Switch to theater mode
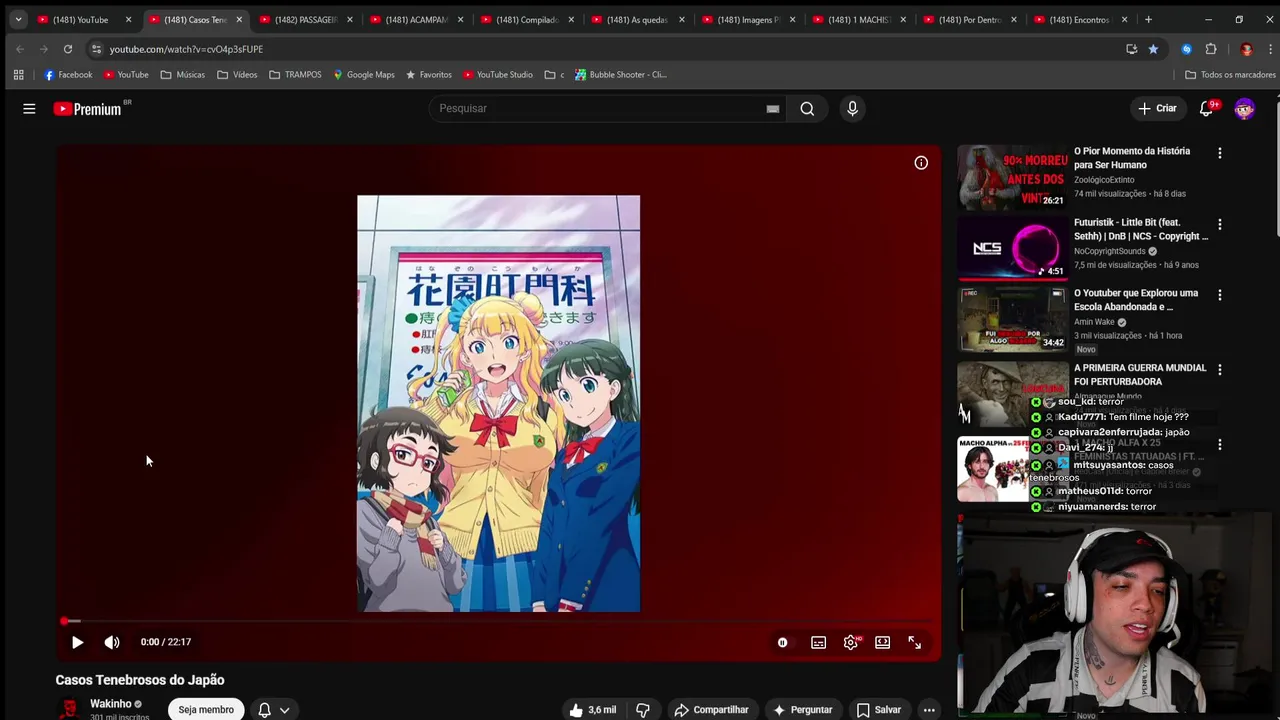Image resolution: width=1280 pixels, height=720 pixels. click(882, 642)
